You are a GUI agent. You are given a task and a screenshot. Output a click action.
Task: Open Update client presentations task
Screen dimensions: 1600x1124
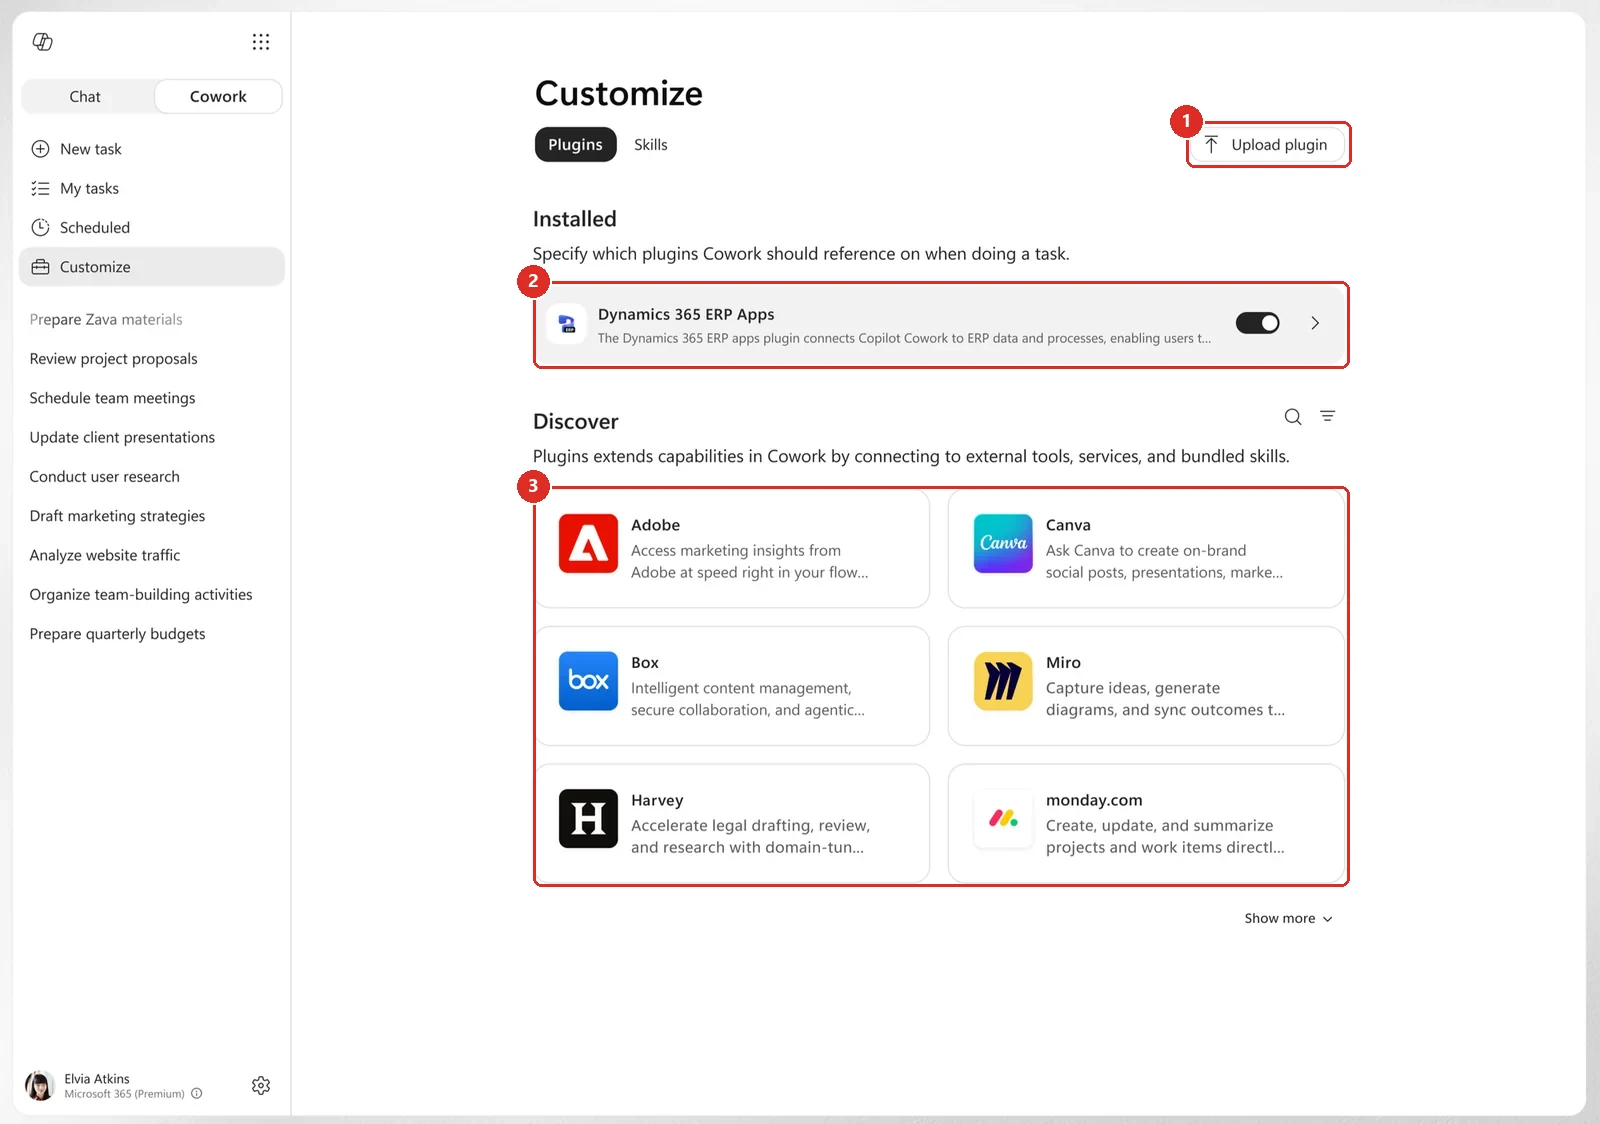tap(123, 437)
